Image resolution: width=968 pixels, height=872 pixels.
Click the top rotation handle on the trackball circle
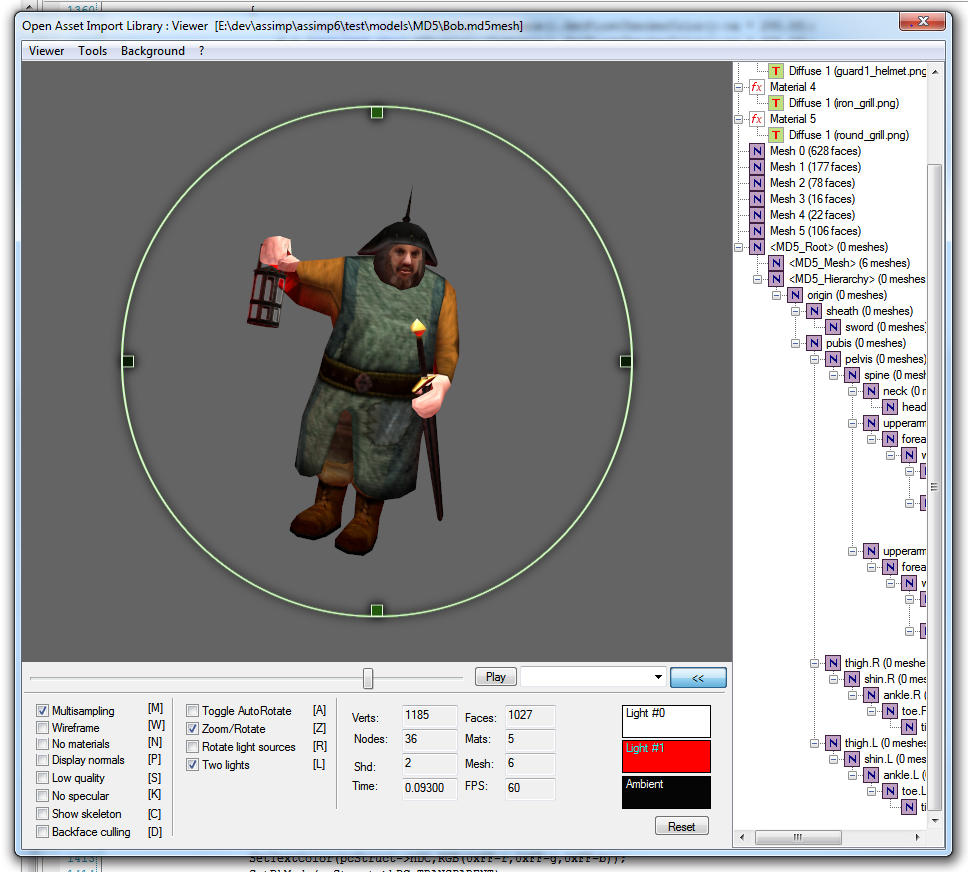377,112
